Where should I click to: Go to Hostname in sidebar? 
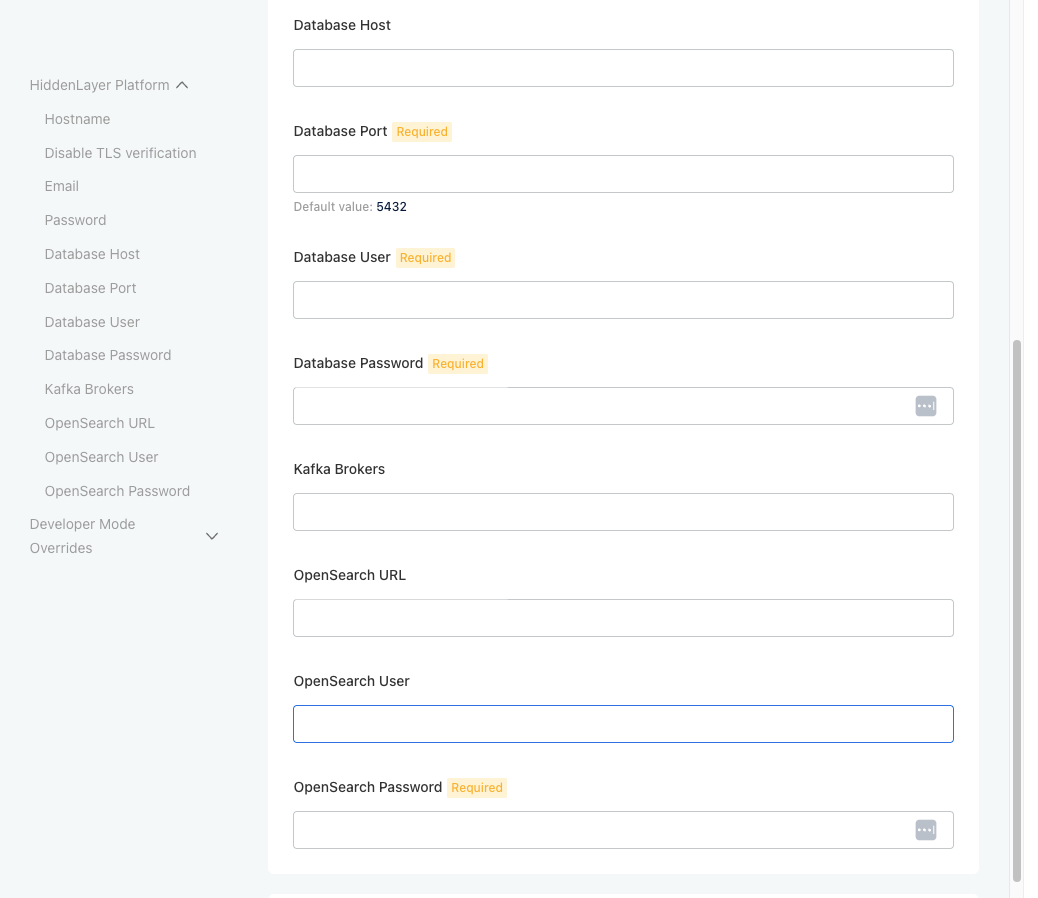[77, 119]
